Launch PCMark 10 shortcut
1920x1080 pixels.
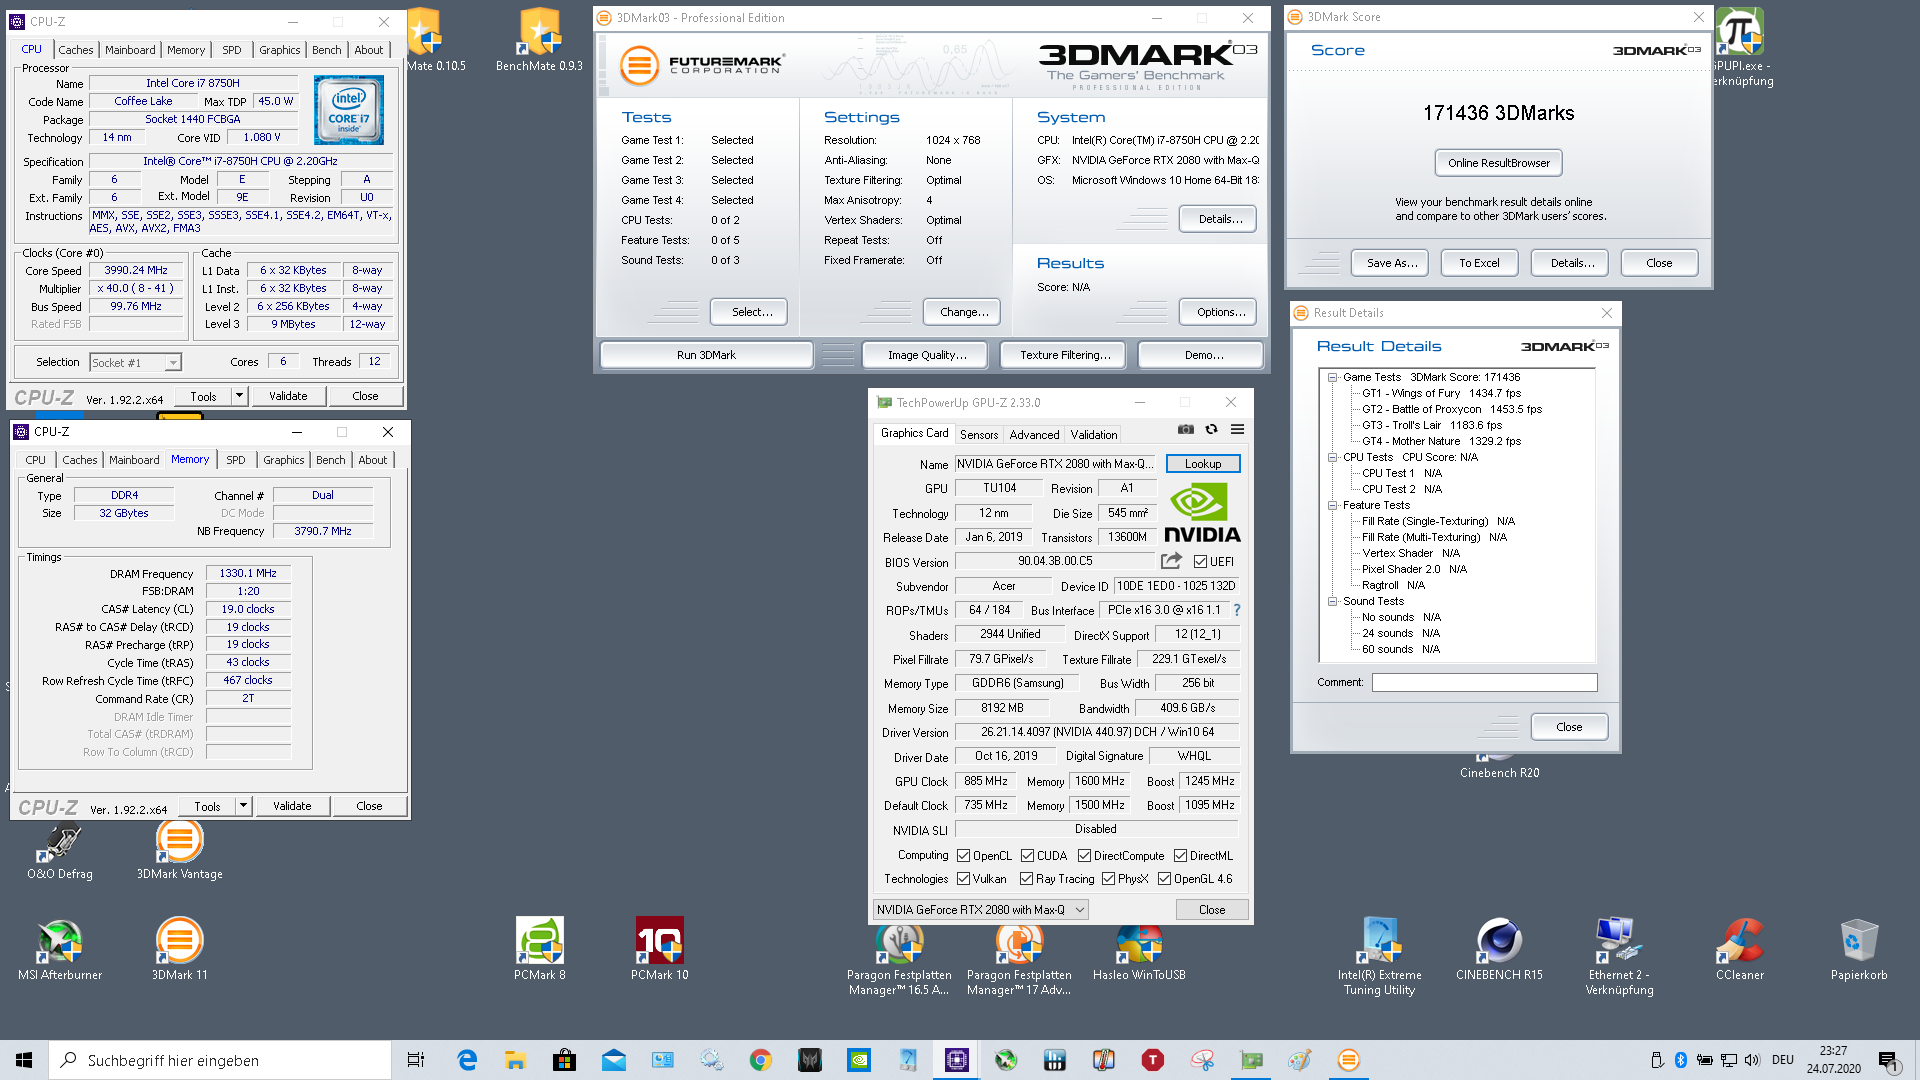click(660, 950)
